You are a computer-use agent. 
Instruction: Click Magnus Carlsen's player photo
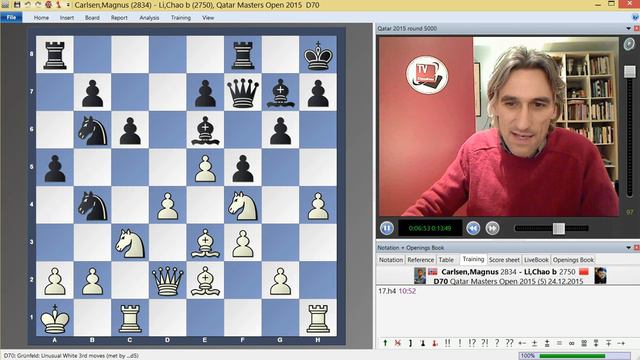coord(420,276)
